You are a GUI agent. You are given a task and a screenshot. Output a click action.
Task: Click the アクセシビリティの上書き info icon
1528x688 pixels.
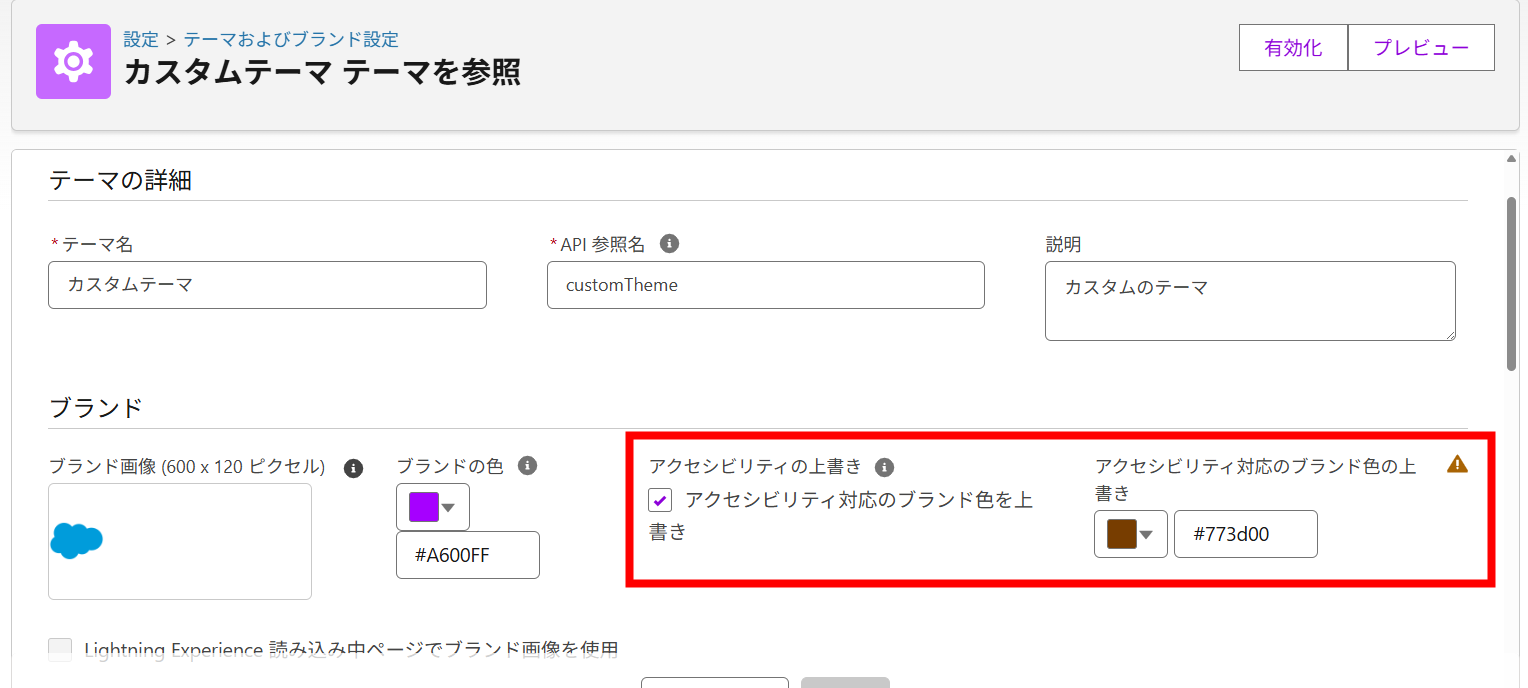(x=884, y=467)
